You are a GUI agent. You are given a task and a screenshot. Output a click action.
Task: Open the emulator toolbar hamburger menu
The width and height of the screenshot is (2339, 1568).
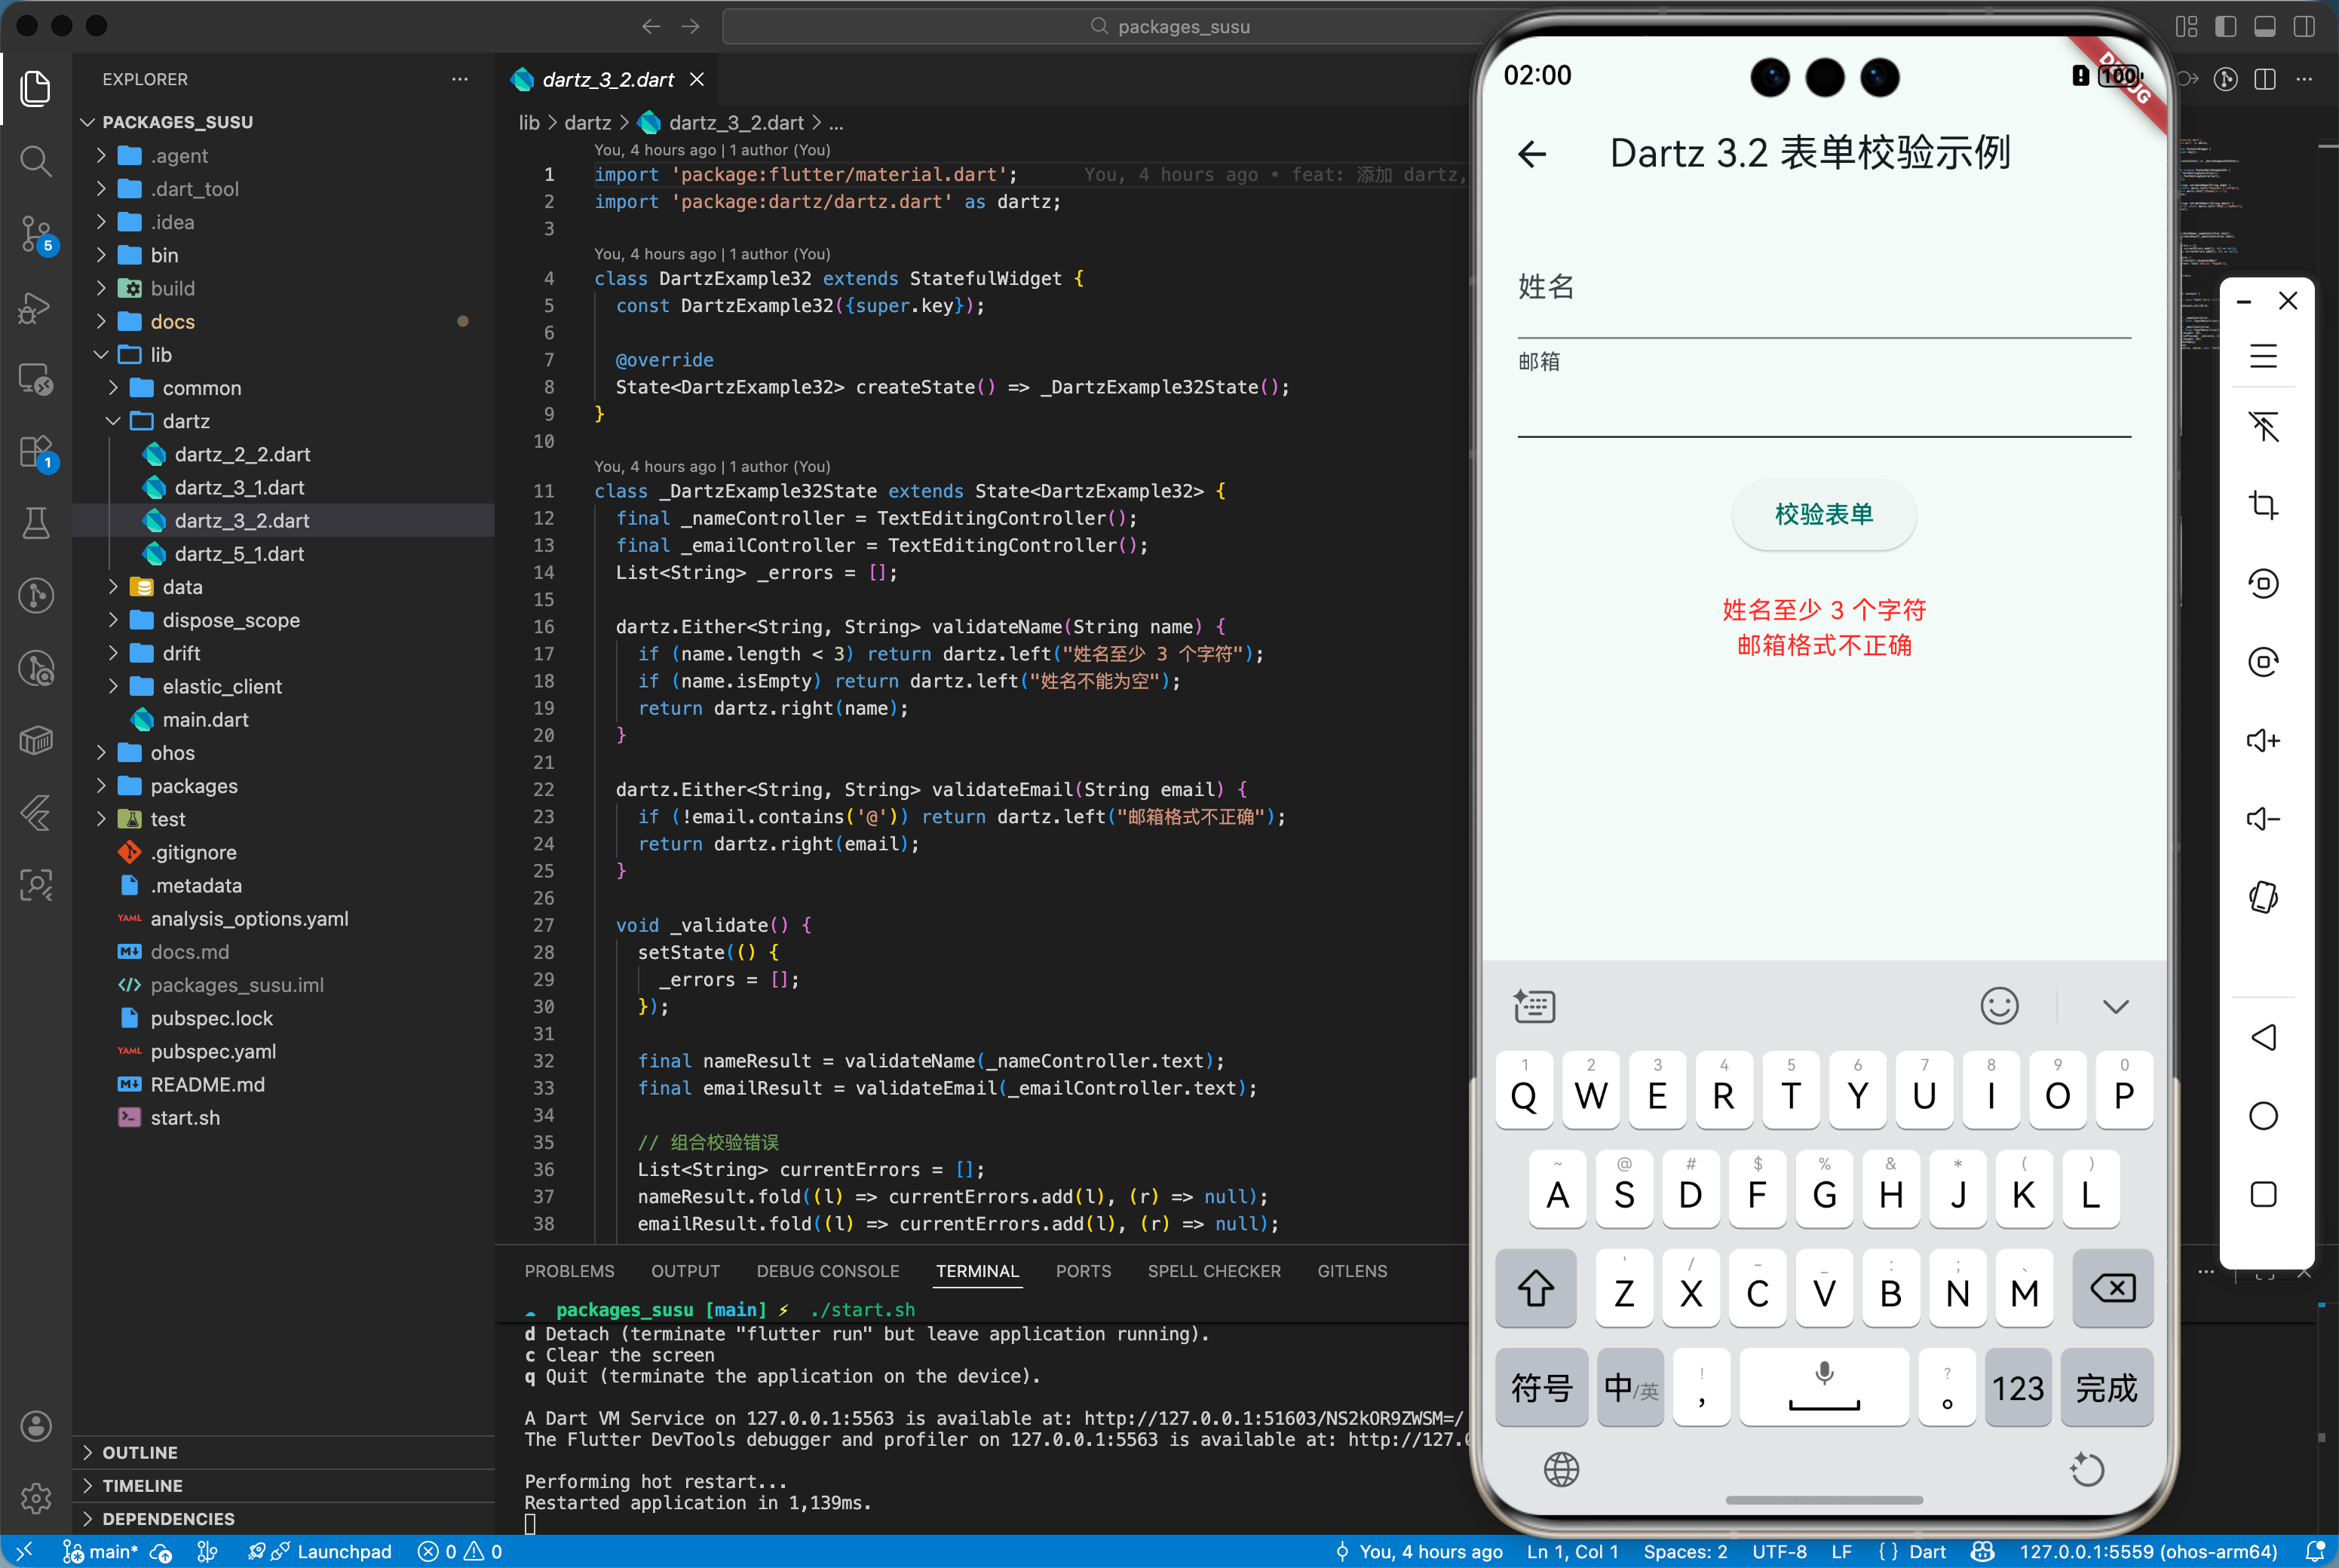point(2264,357)
